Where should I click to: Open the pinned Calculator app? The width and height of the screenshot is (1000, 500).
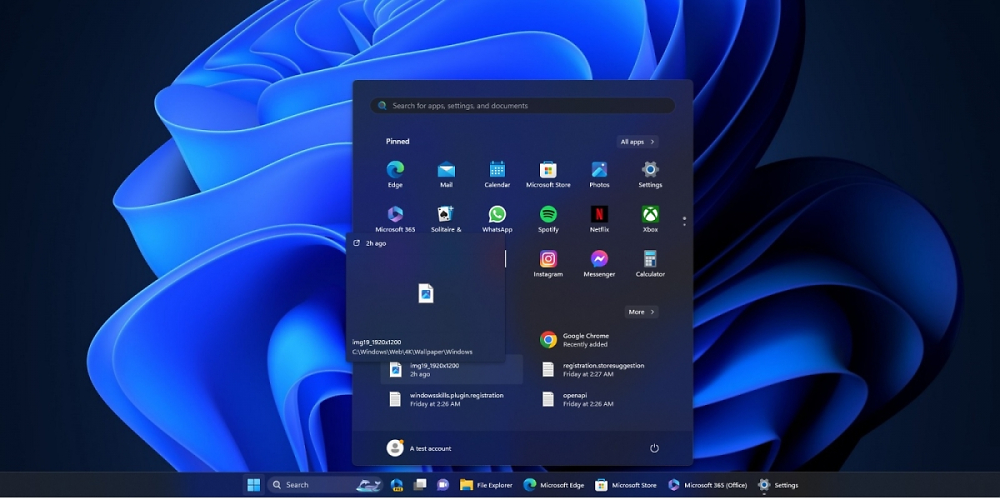pyautogui.click(x=650, y=263)
